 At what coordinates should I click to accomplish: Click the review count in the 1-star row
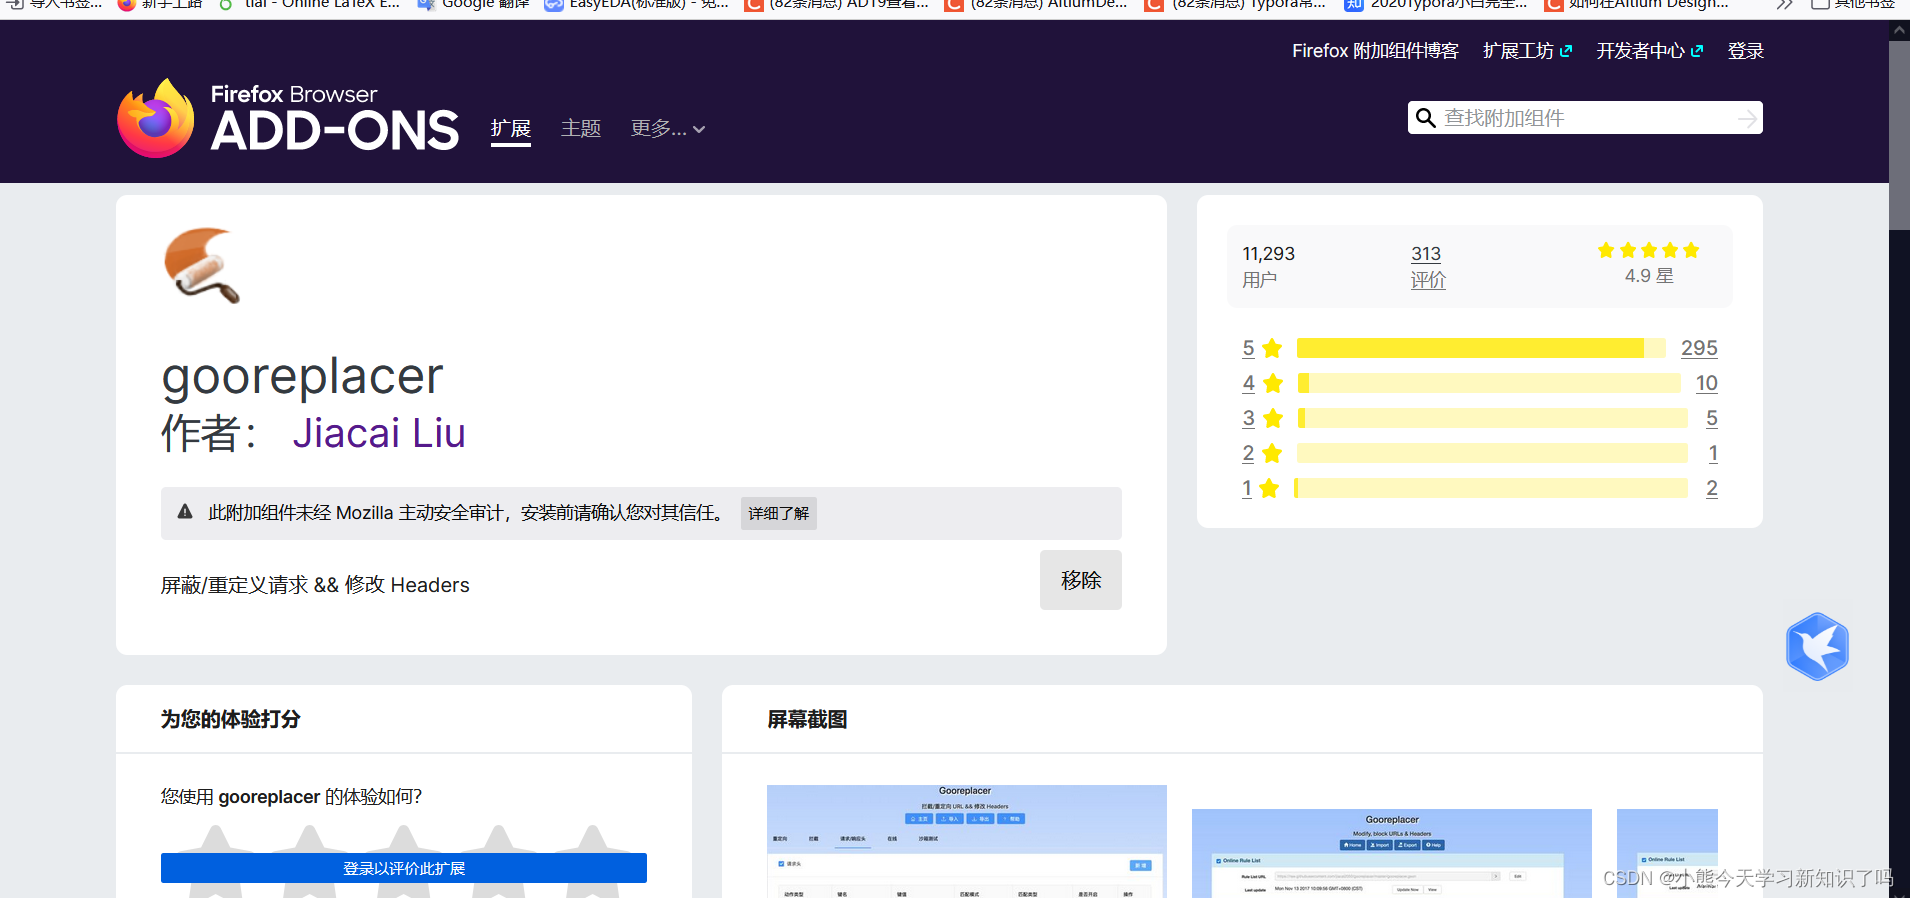pos(1712,488)
